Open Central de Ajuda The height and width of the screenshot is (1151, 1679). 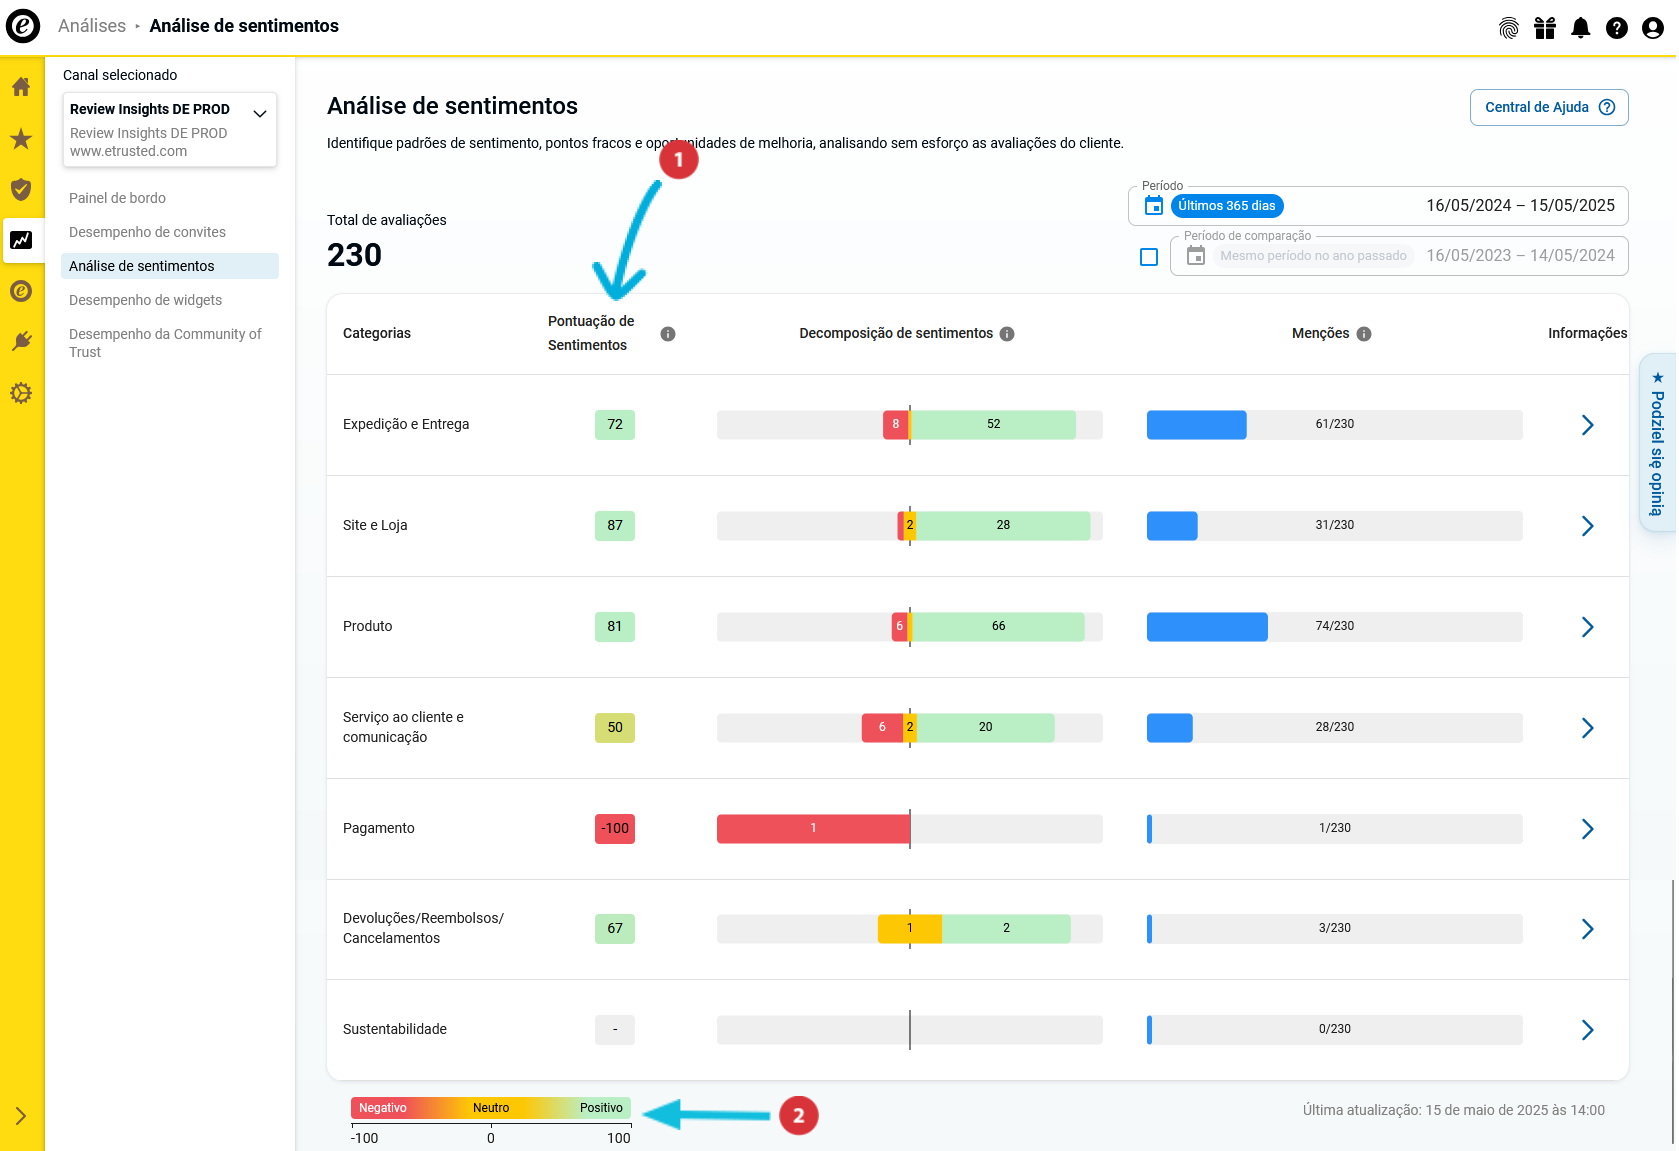click(x=1549, y=108)
